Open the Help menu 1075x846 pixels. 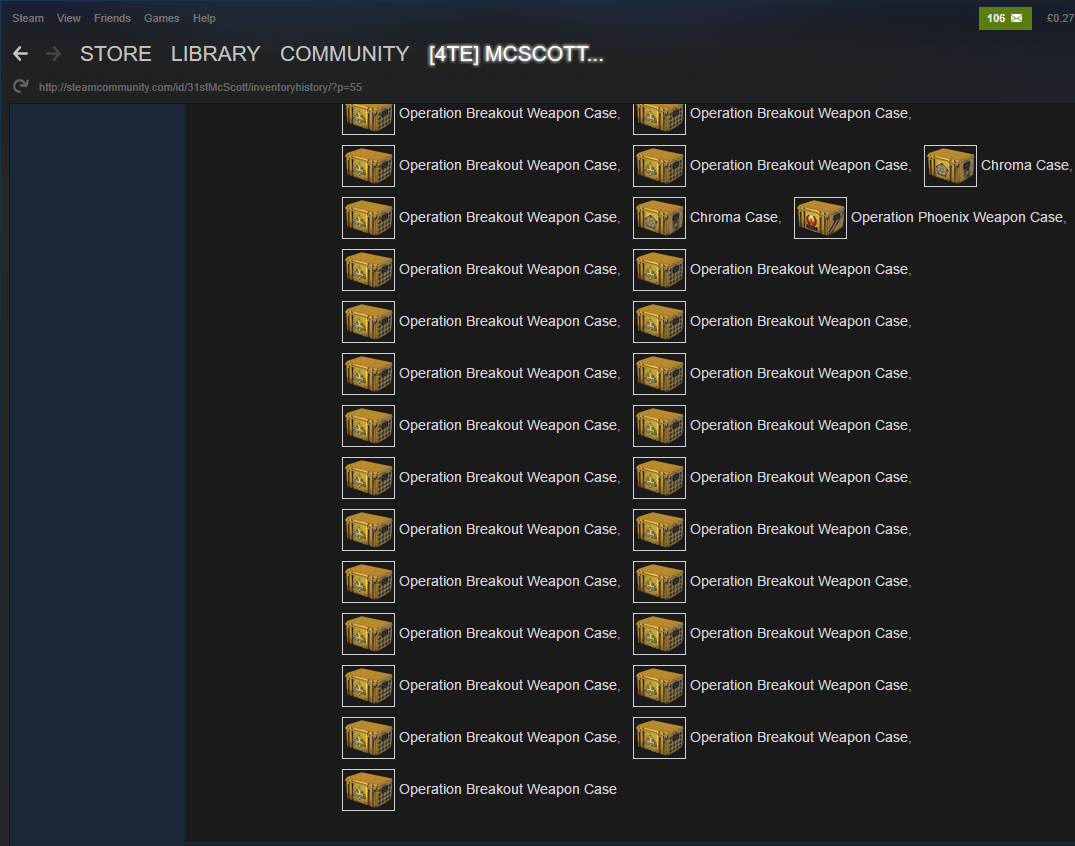tap(204, 18)
